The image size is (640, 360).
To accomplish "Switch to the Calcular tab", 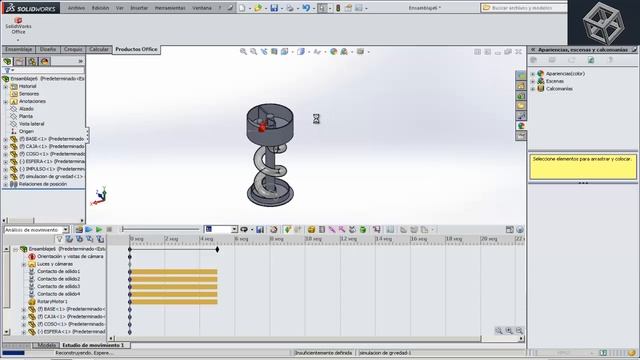I will coord(99,49).
